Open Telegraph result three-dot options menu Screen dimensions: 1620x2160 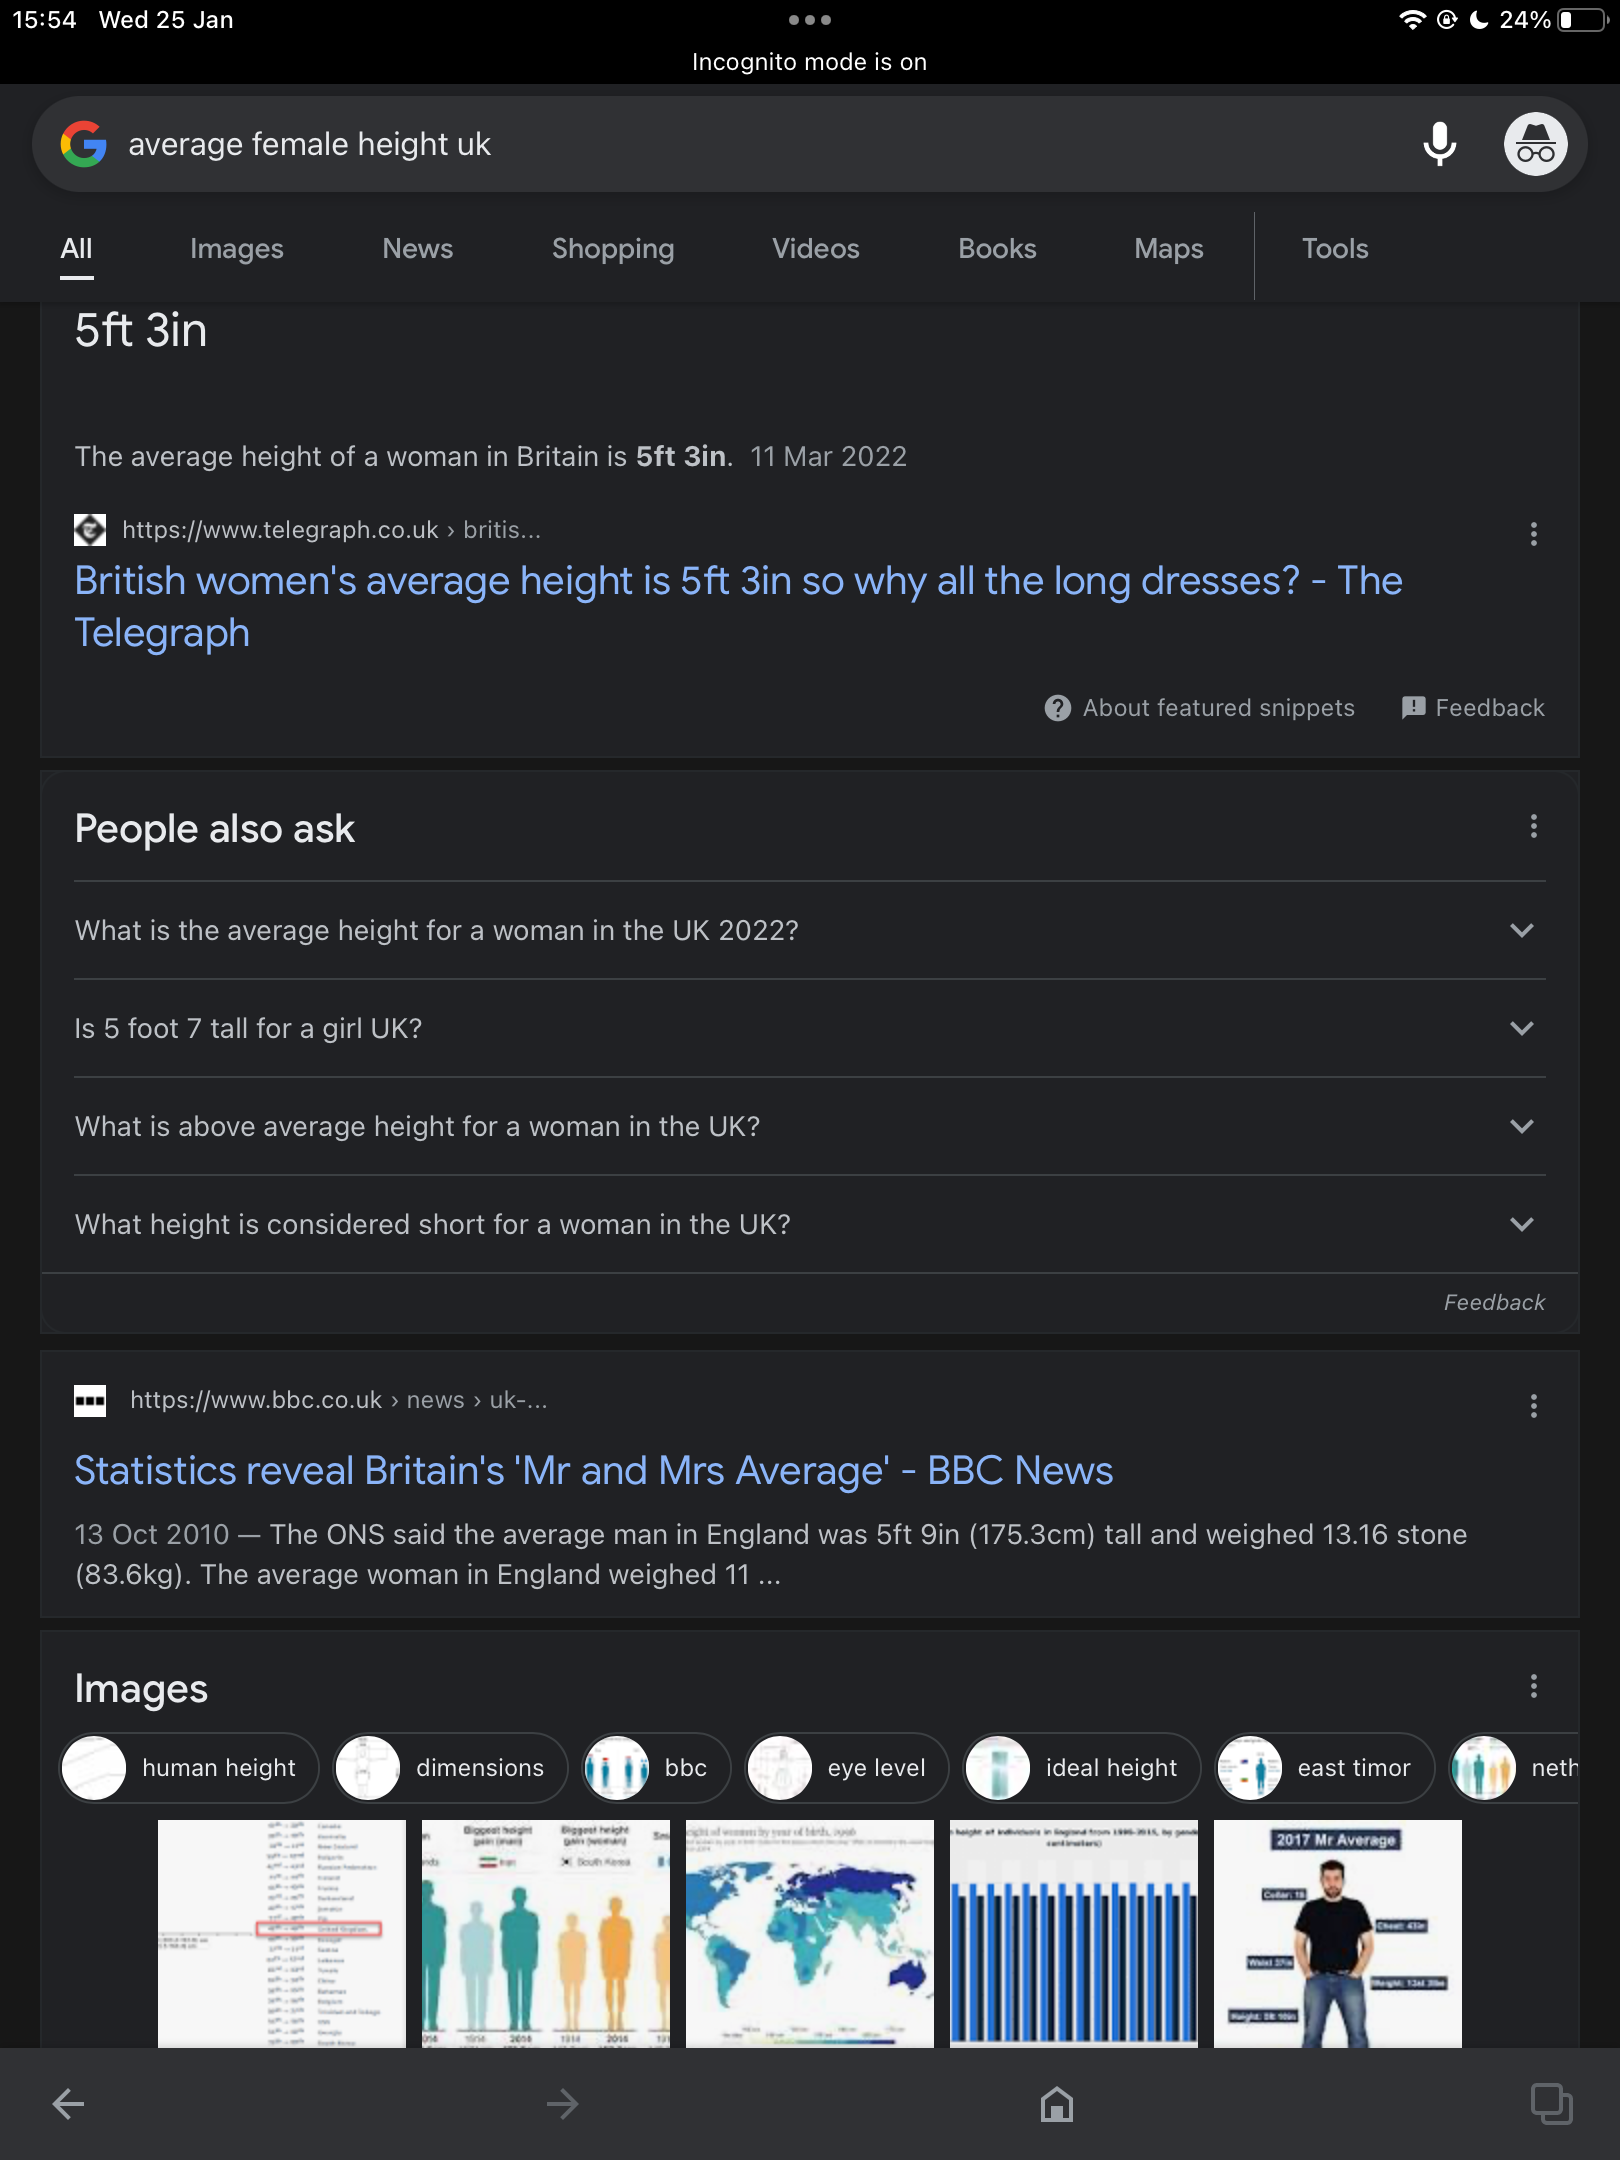(1533, 534)
